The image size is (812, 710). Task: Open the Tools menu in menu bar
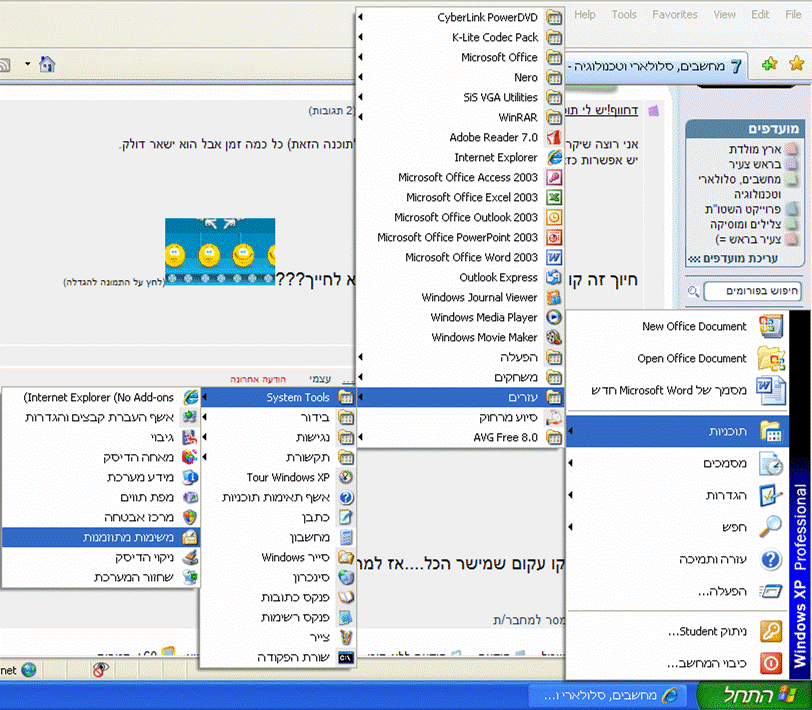click(x=624, y=14)
